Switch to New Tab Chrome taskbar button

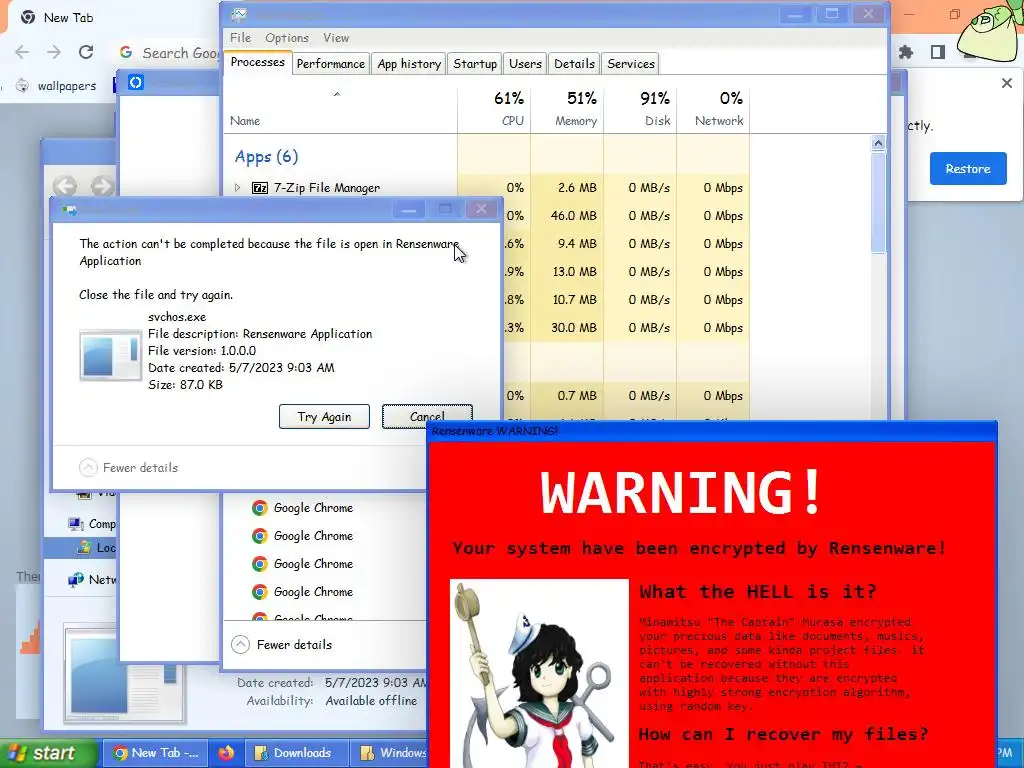pyautogui.click(x=155, y=753)
